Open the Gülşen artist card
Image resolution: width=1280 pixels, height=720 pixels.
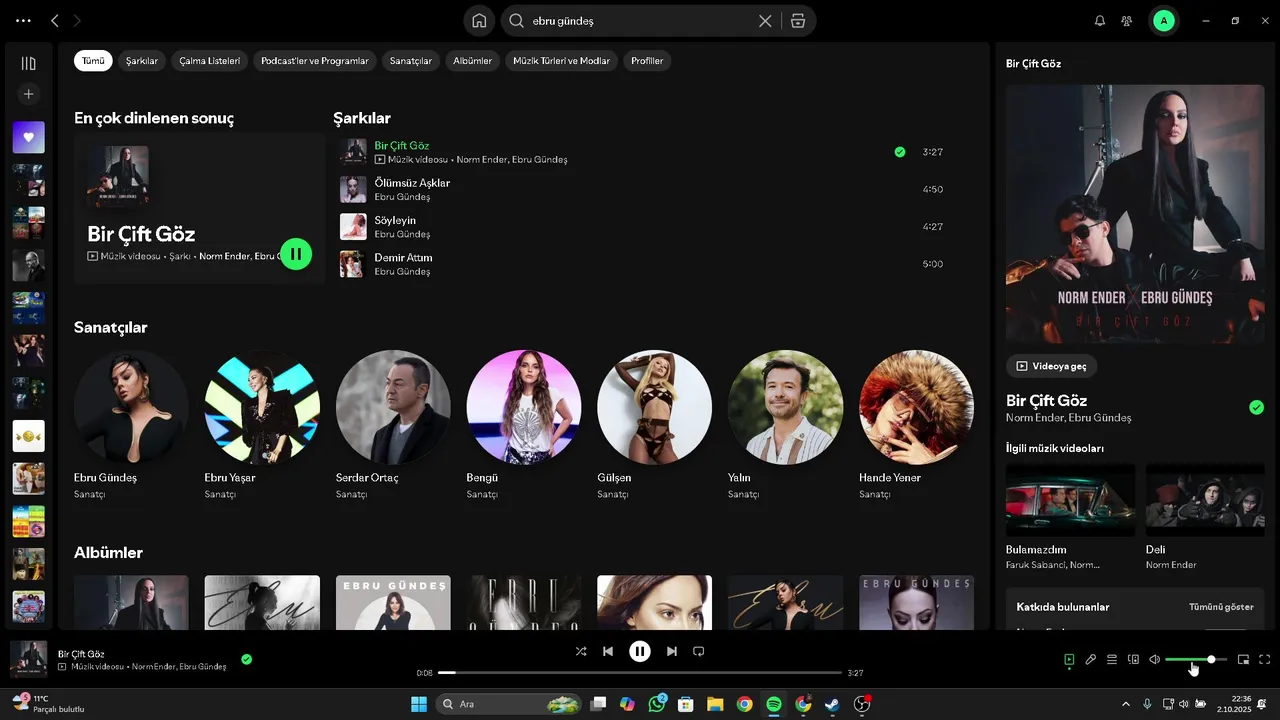coord(655,426)
